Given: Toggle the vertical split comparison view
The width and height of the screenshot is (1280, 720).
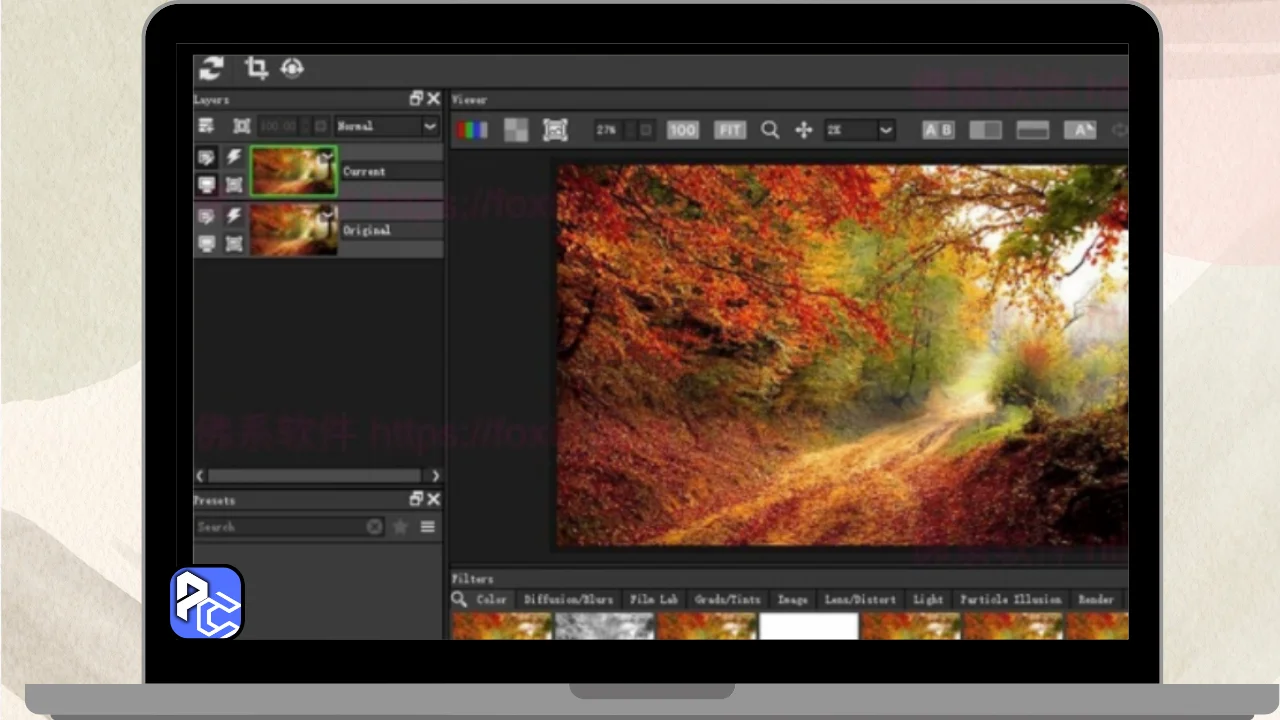Looking at the screenshot, I should [985, 130].
